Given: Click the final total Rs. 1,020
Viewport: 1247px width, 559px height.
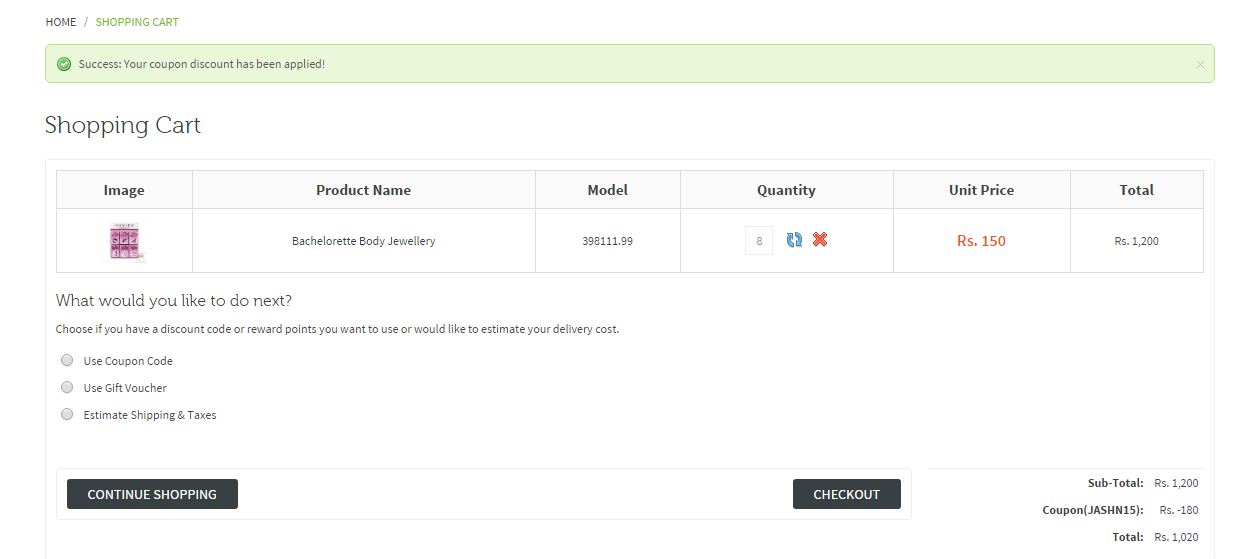Looking at the screenshot, I should 1176,537.
